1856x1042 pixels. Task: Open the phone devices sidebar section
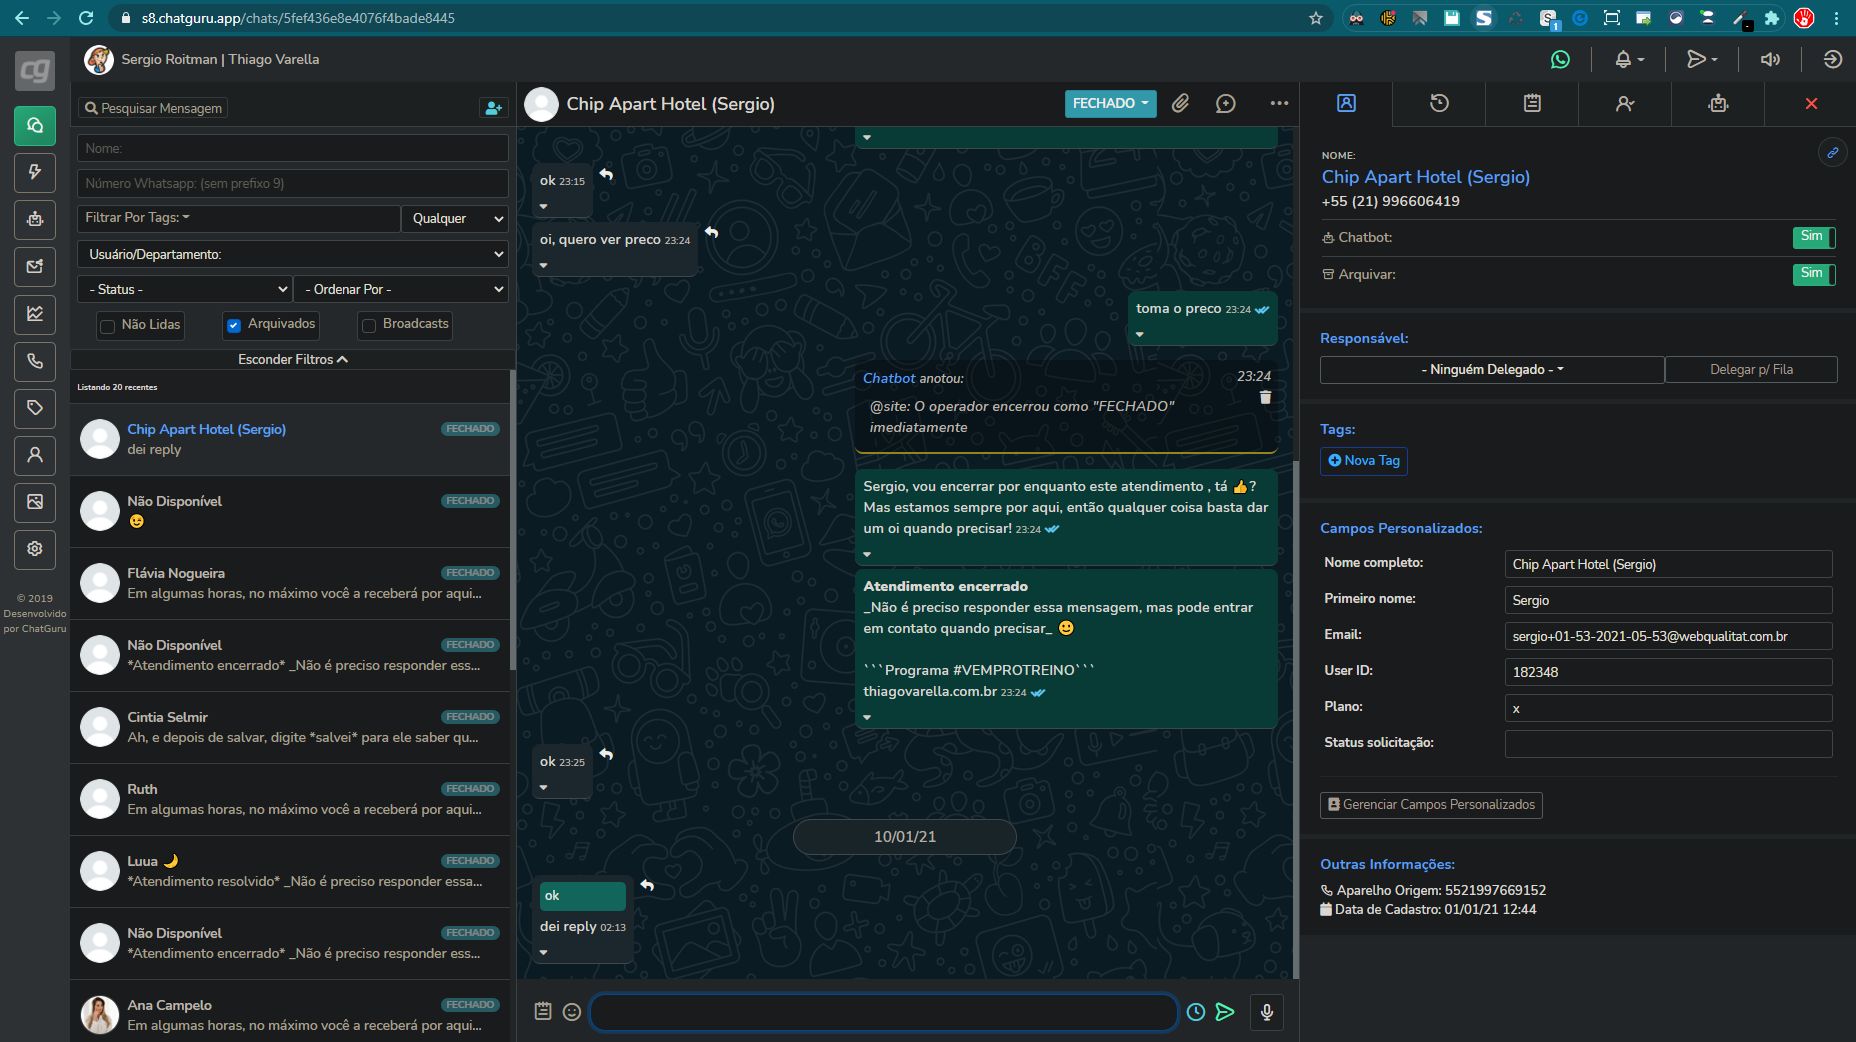[x=35, y=361]
